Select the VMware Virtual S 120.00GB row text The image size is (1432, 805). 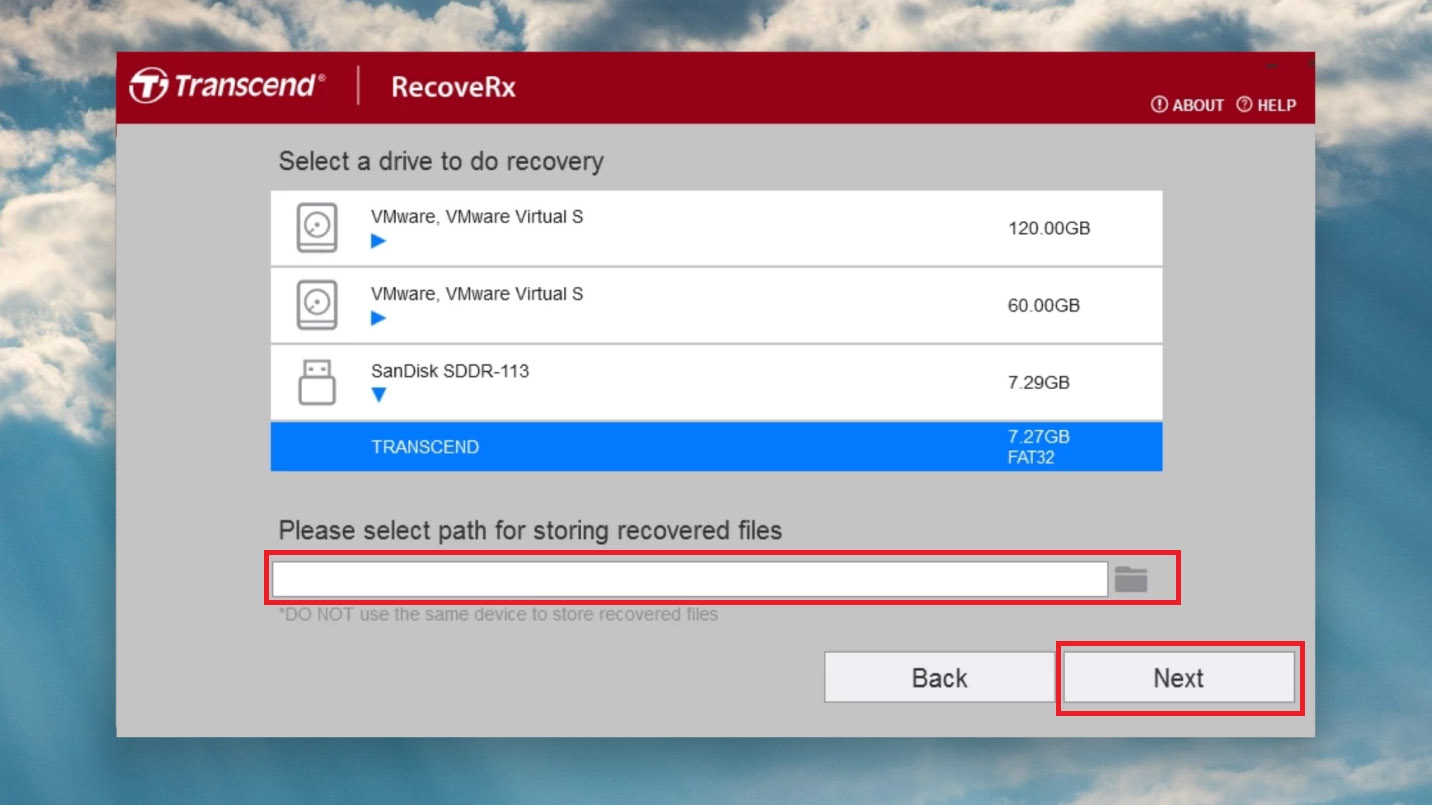477,216
